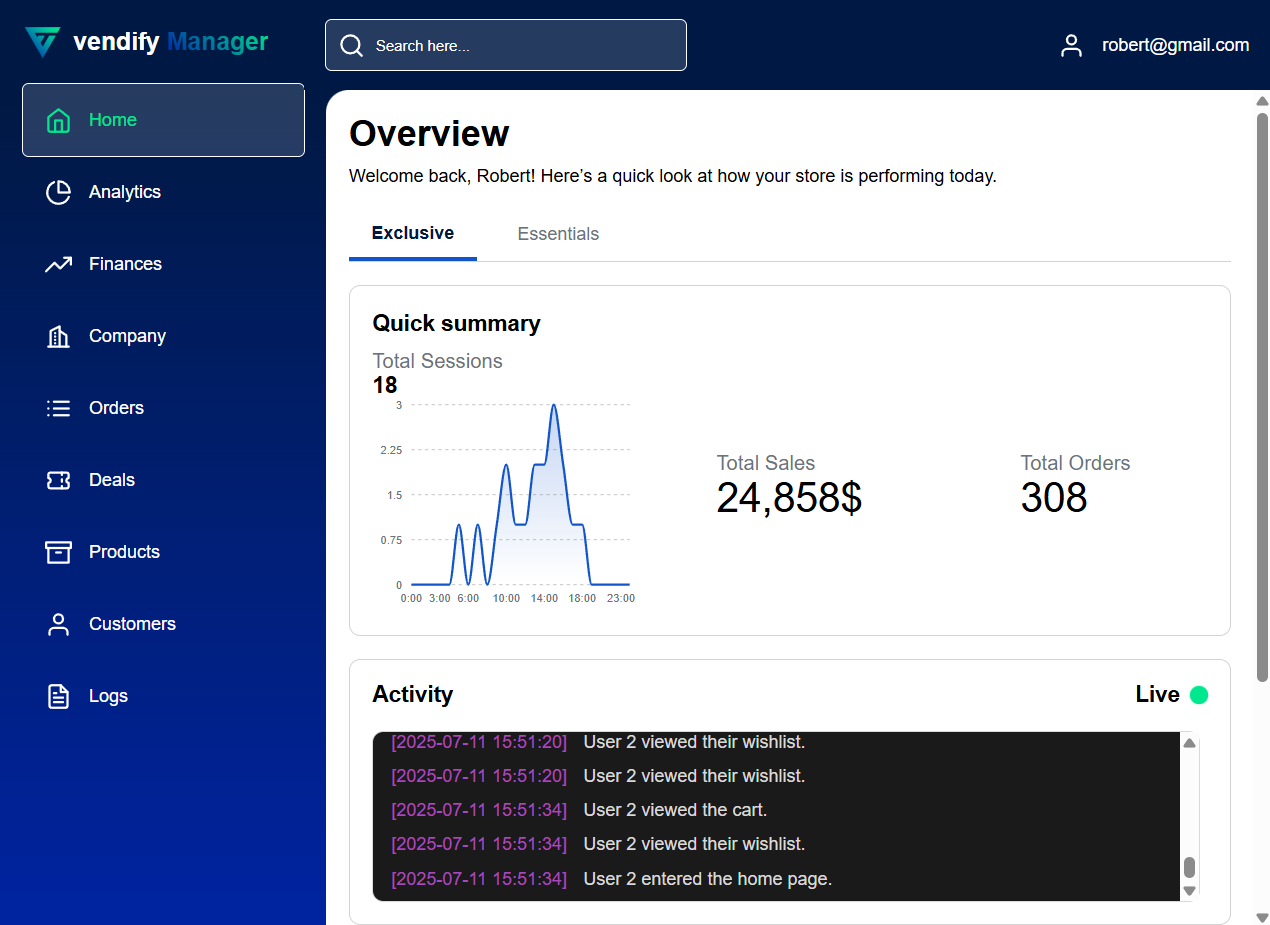
Task: Switch to the Exclusive tab
Action: (413, 234)
